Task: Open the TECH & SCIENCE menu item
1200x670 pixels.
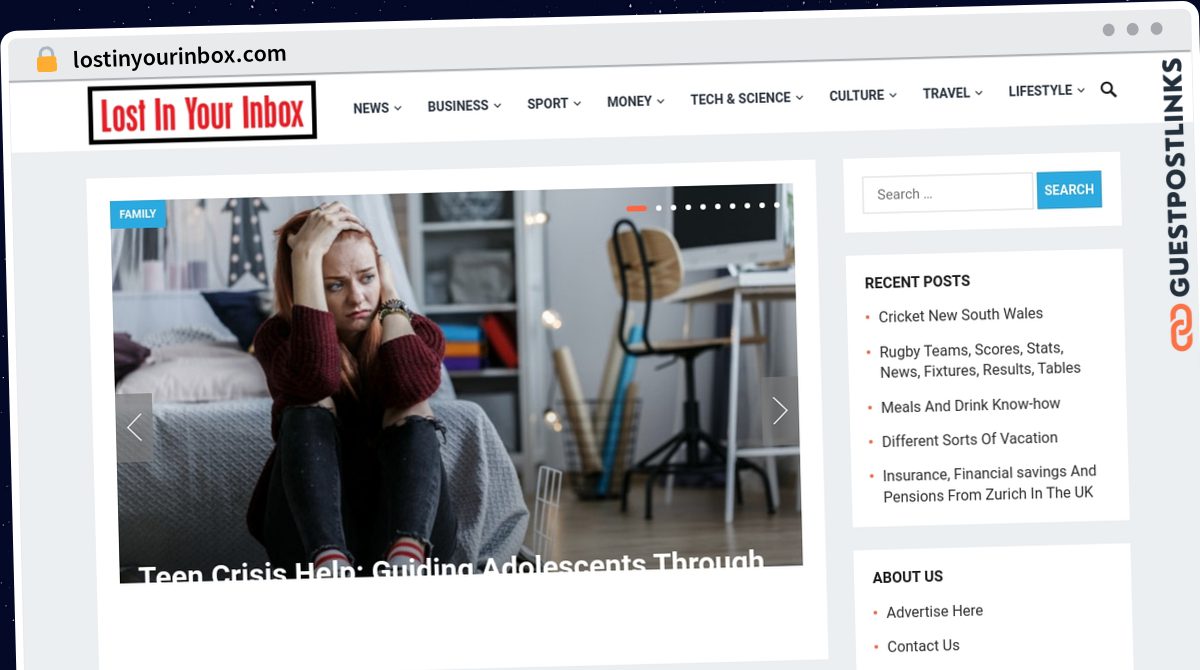Action: click(x=740, y=98)
